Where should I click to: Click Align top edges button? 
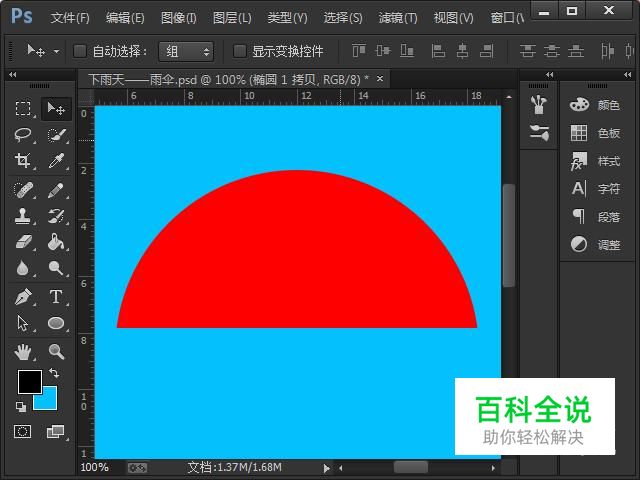point(359,51)
